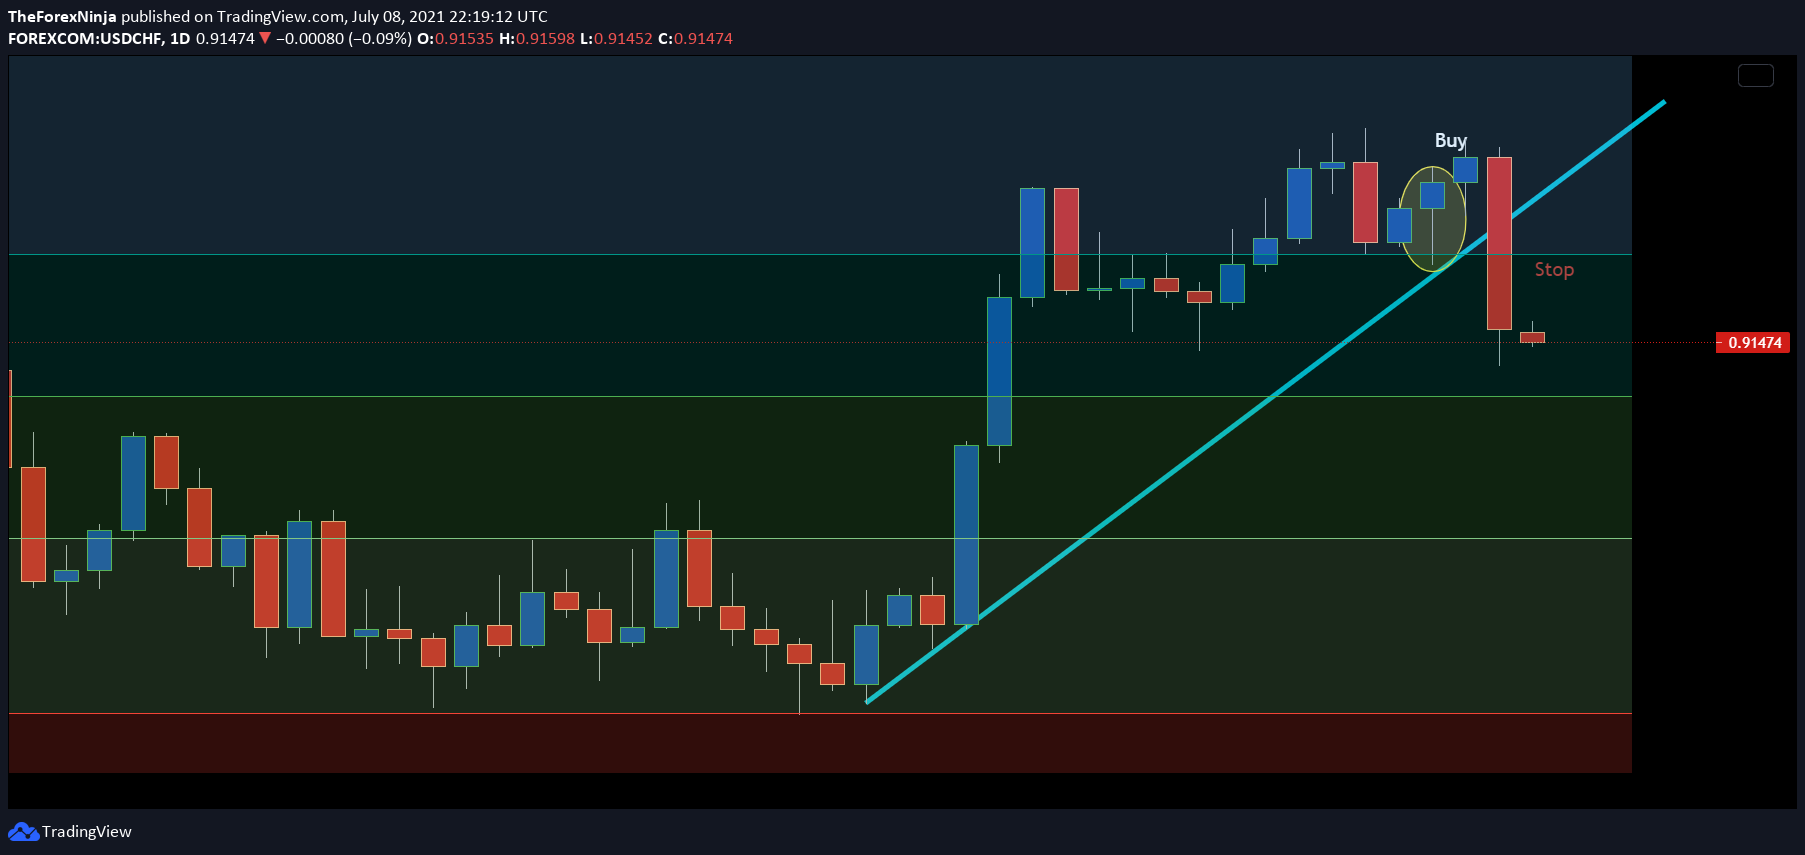Click the publish timestamp 'July 08, 2021 22:19:12 UTC'
Image resolution: width=1805 pixels, height=855 pixels.
point(449,16)
